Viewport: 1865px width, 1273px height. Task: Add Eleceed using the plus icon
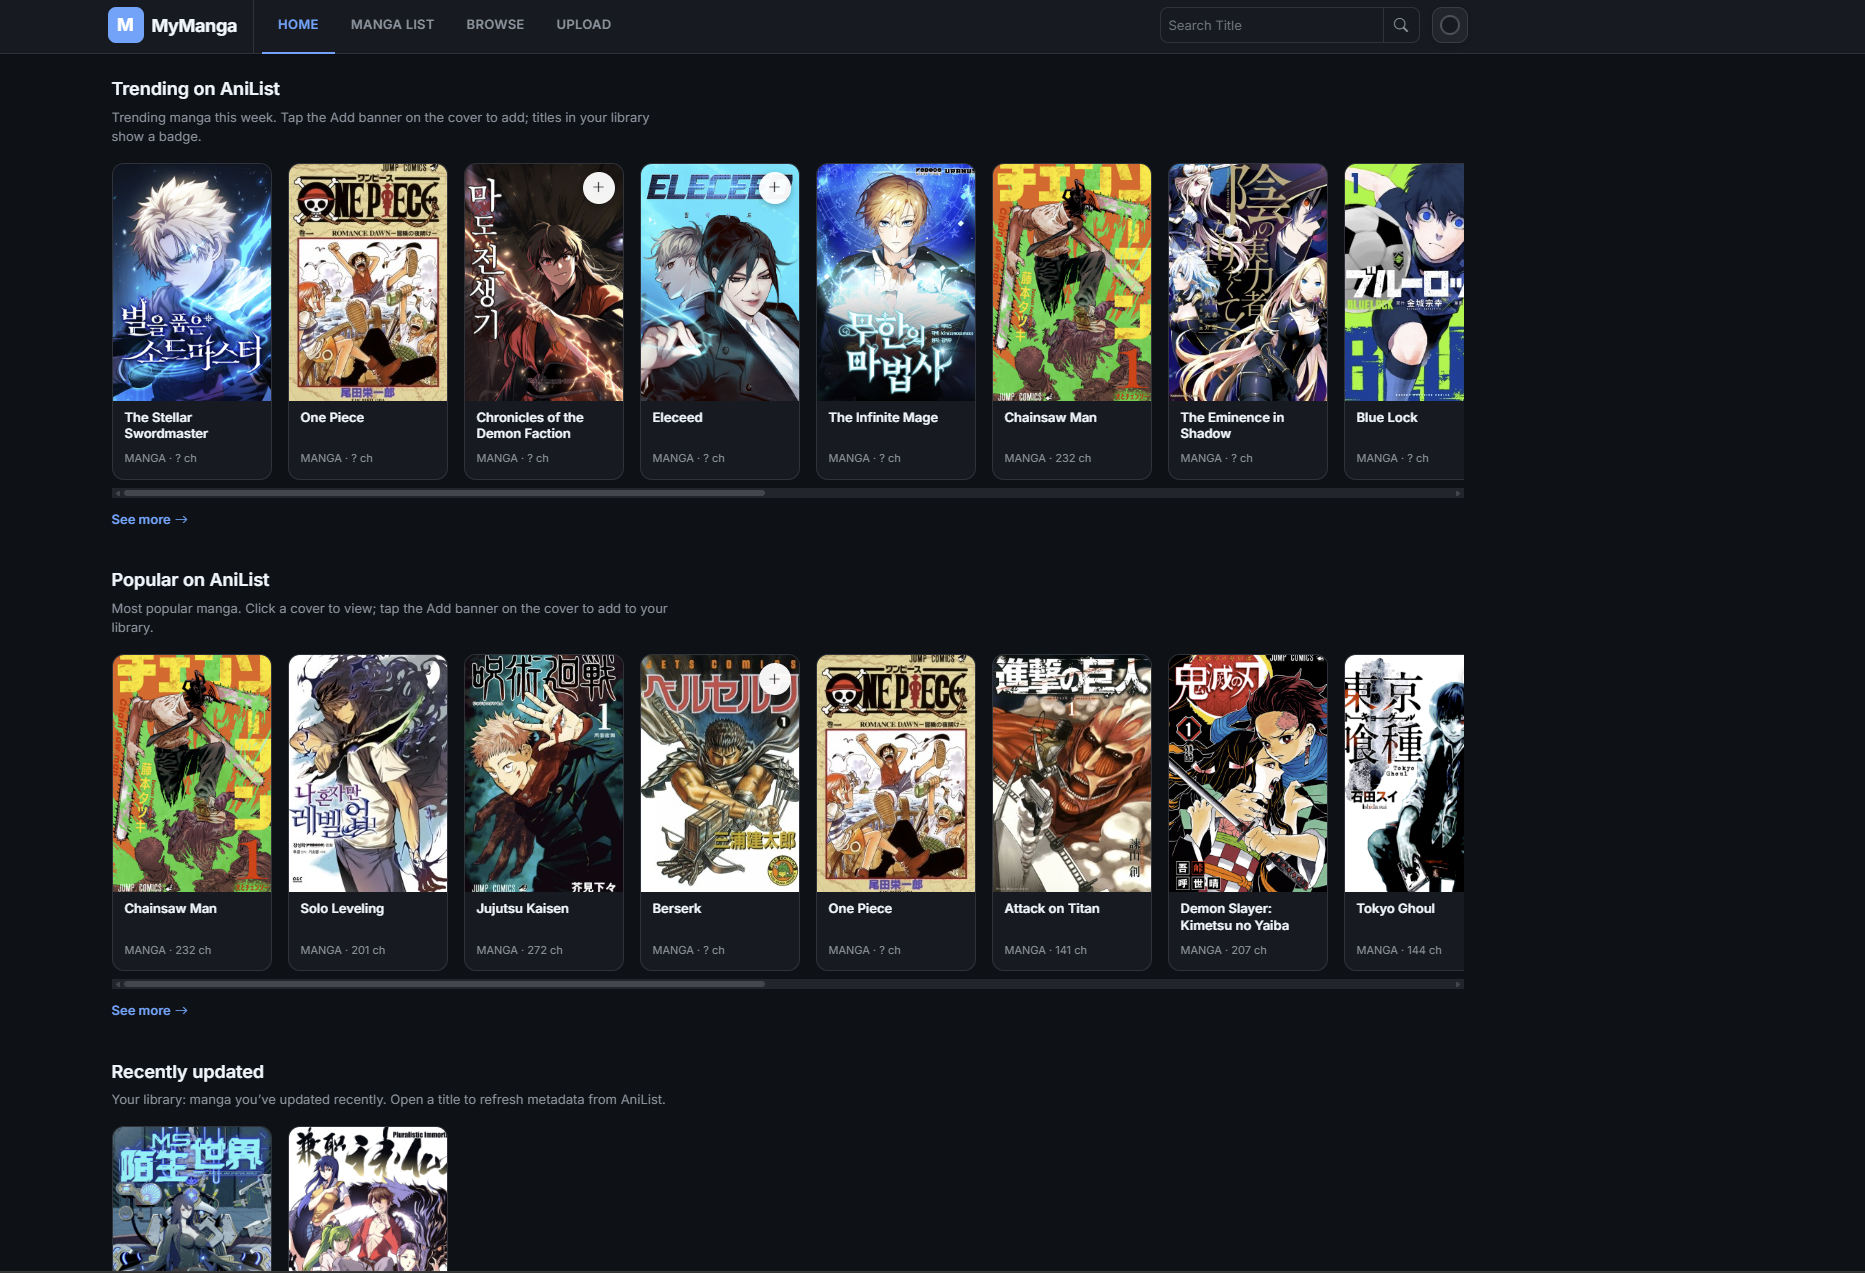[x=774, y=187]
